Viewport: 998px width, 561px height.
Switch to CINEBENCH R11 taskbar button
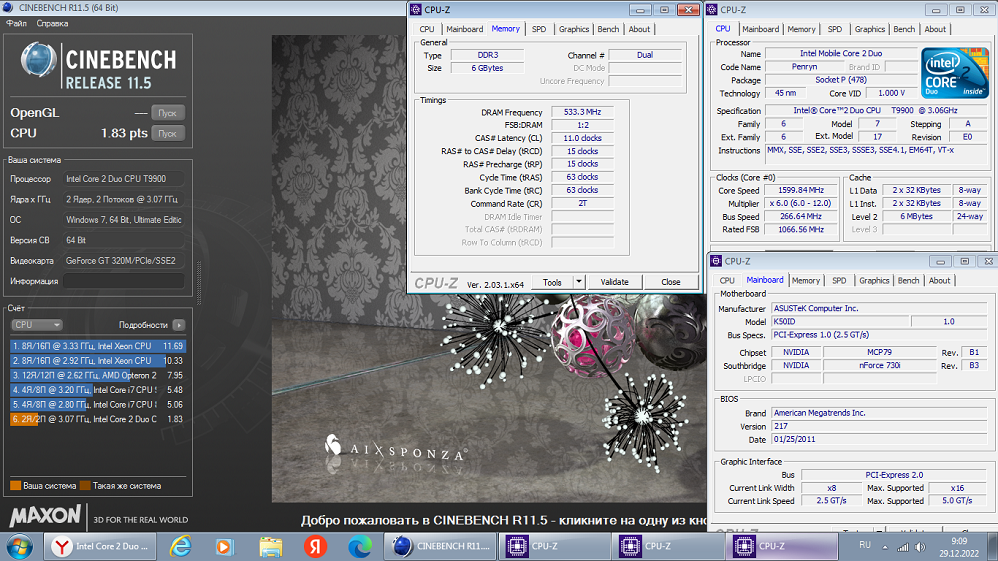click(x=442, y=546)
